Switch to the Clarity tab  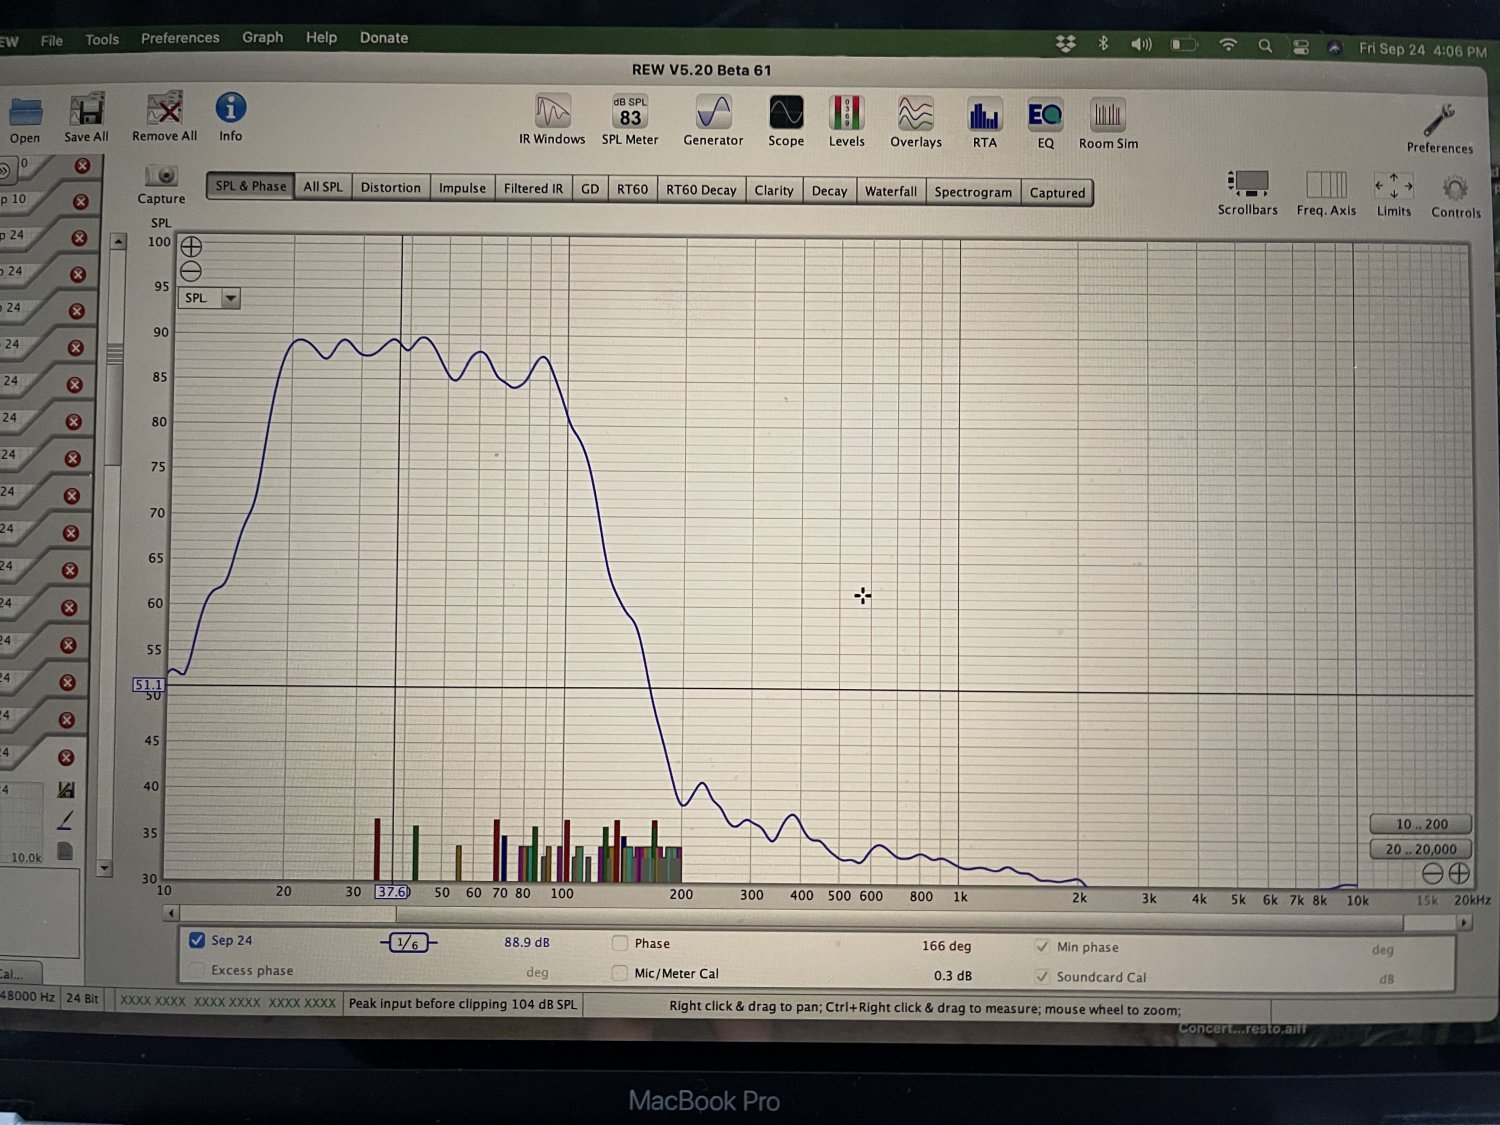774,191
